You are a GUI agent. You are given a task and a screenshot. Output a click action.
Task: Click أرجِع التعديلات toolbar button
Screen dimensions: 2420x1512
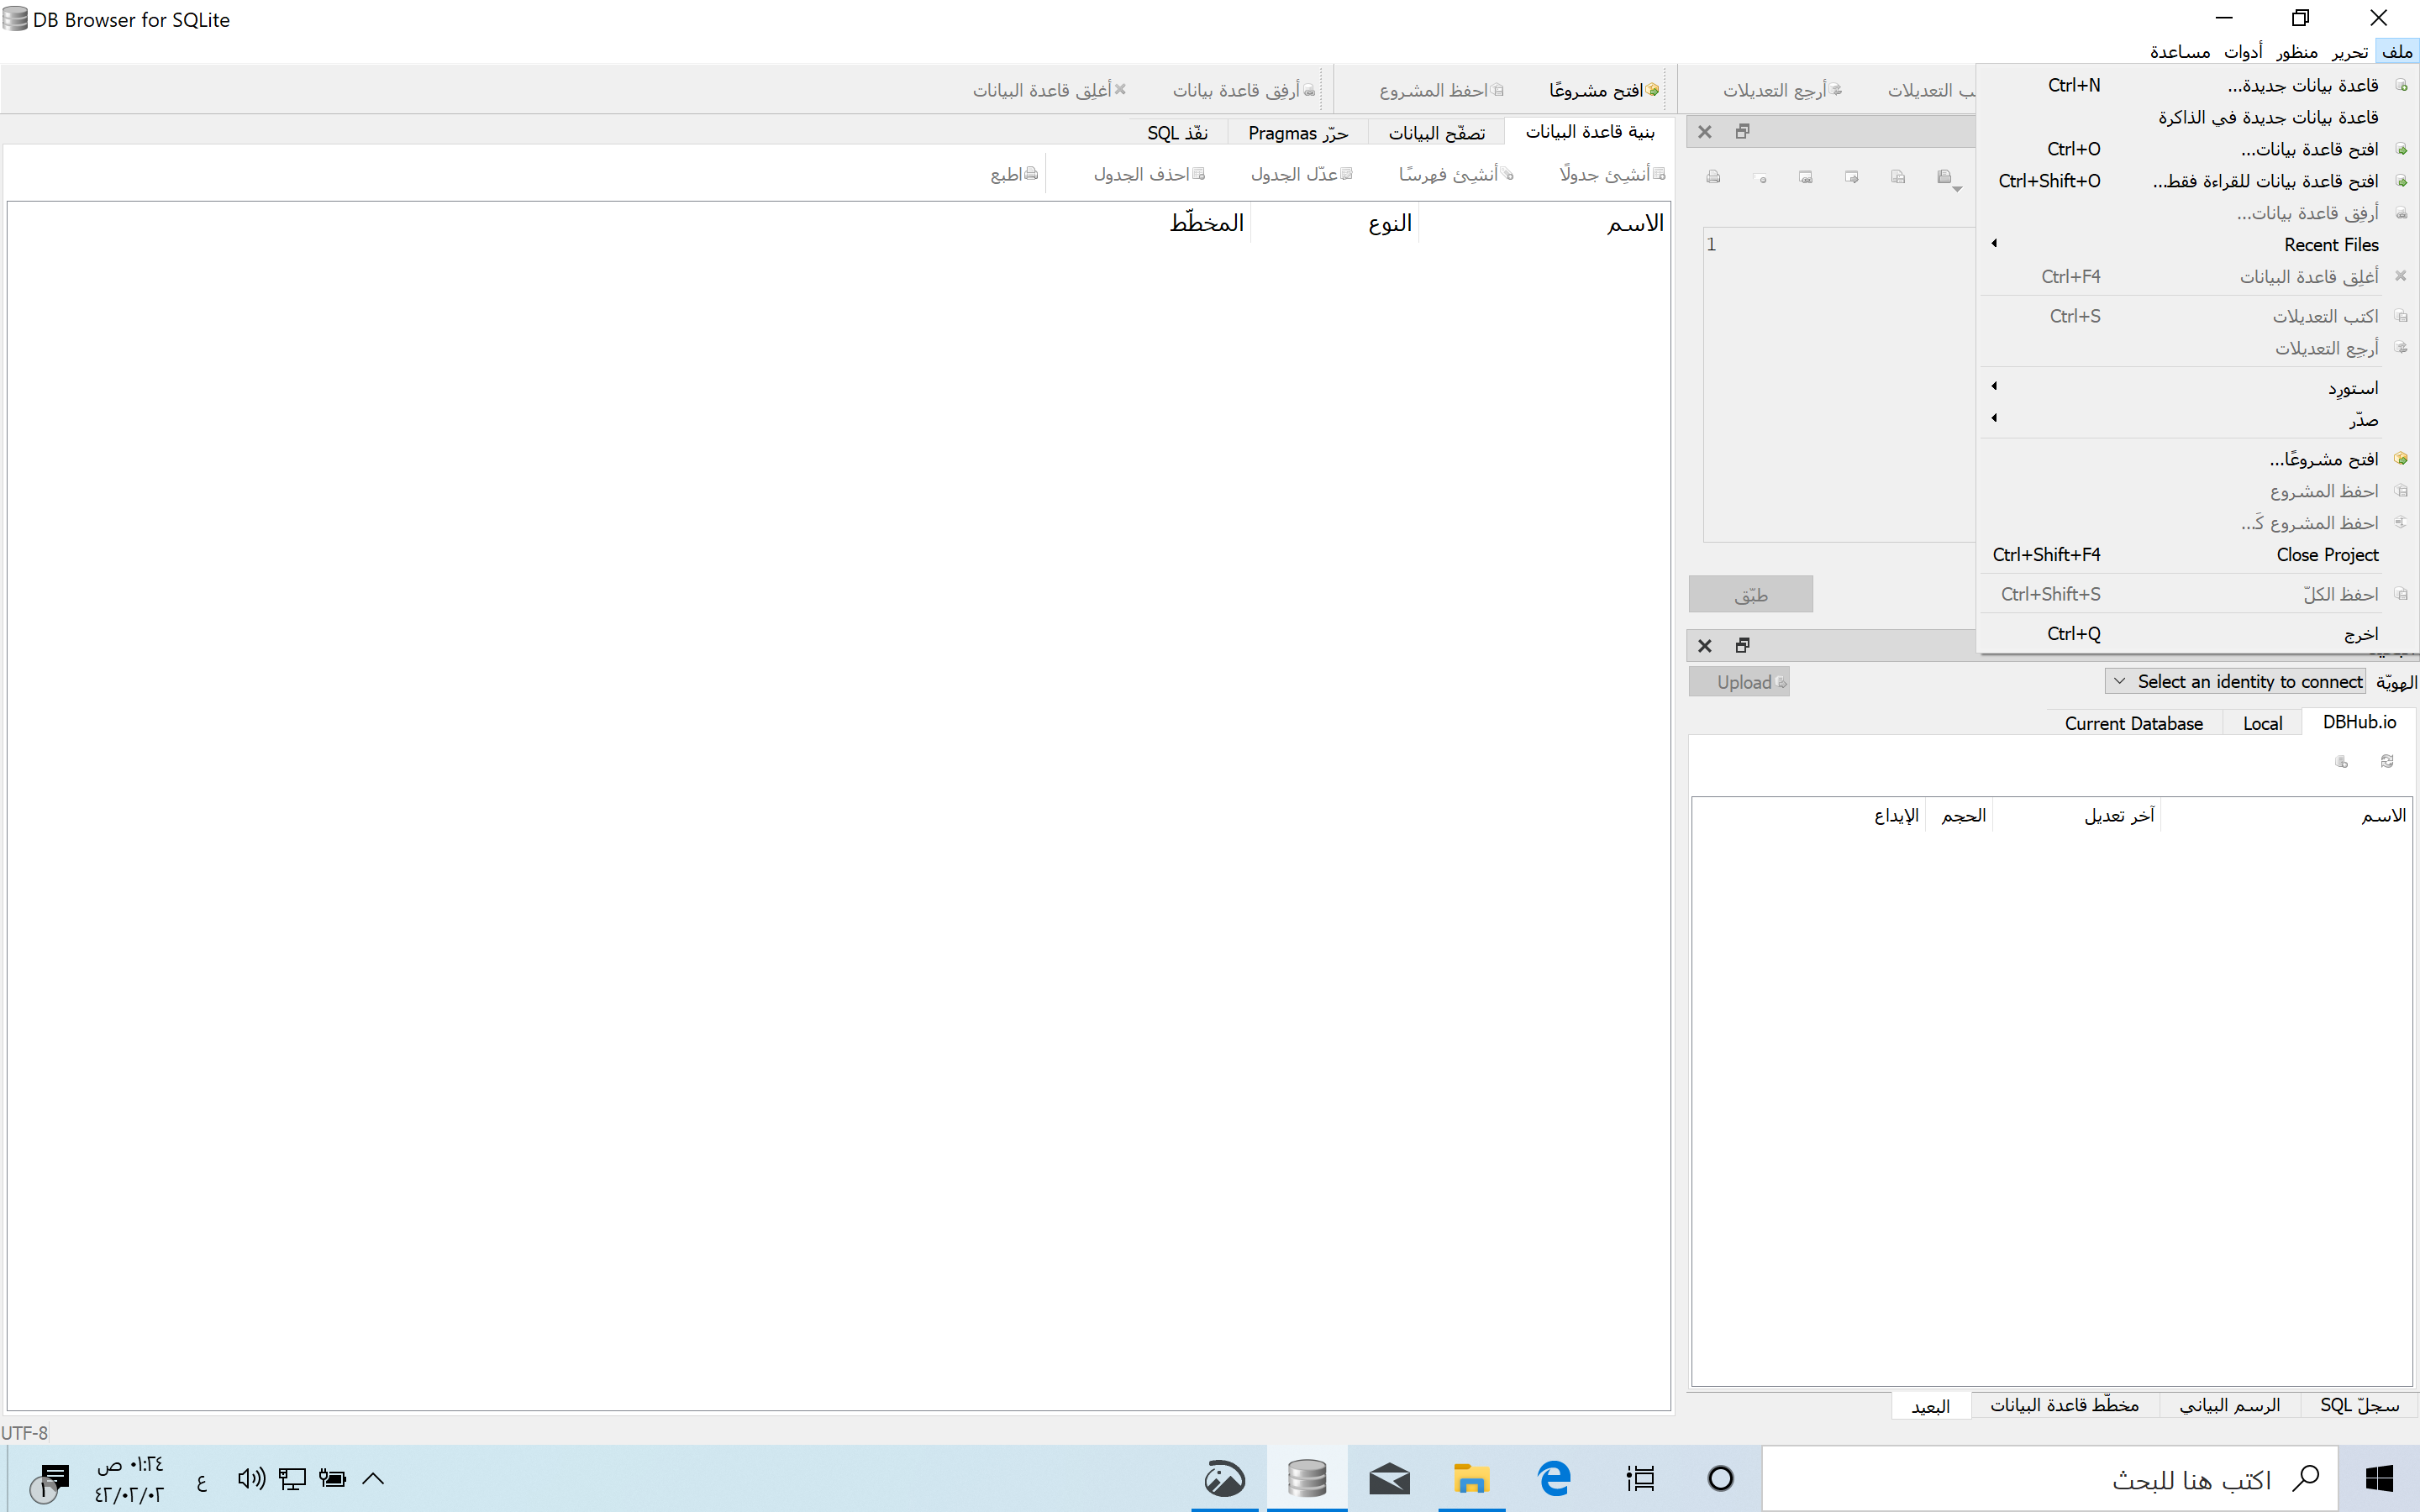1782,90
